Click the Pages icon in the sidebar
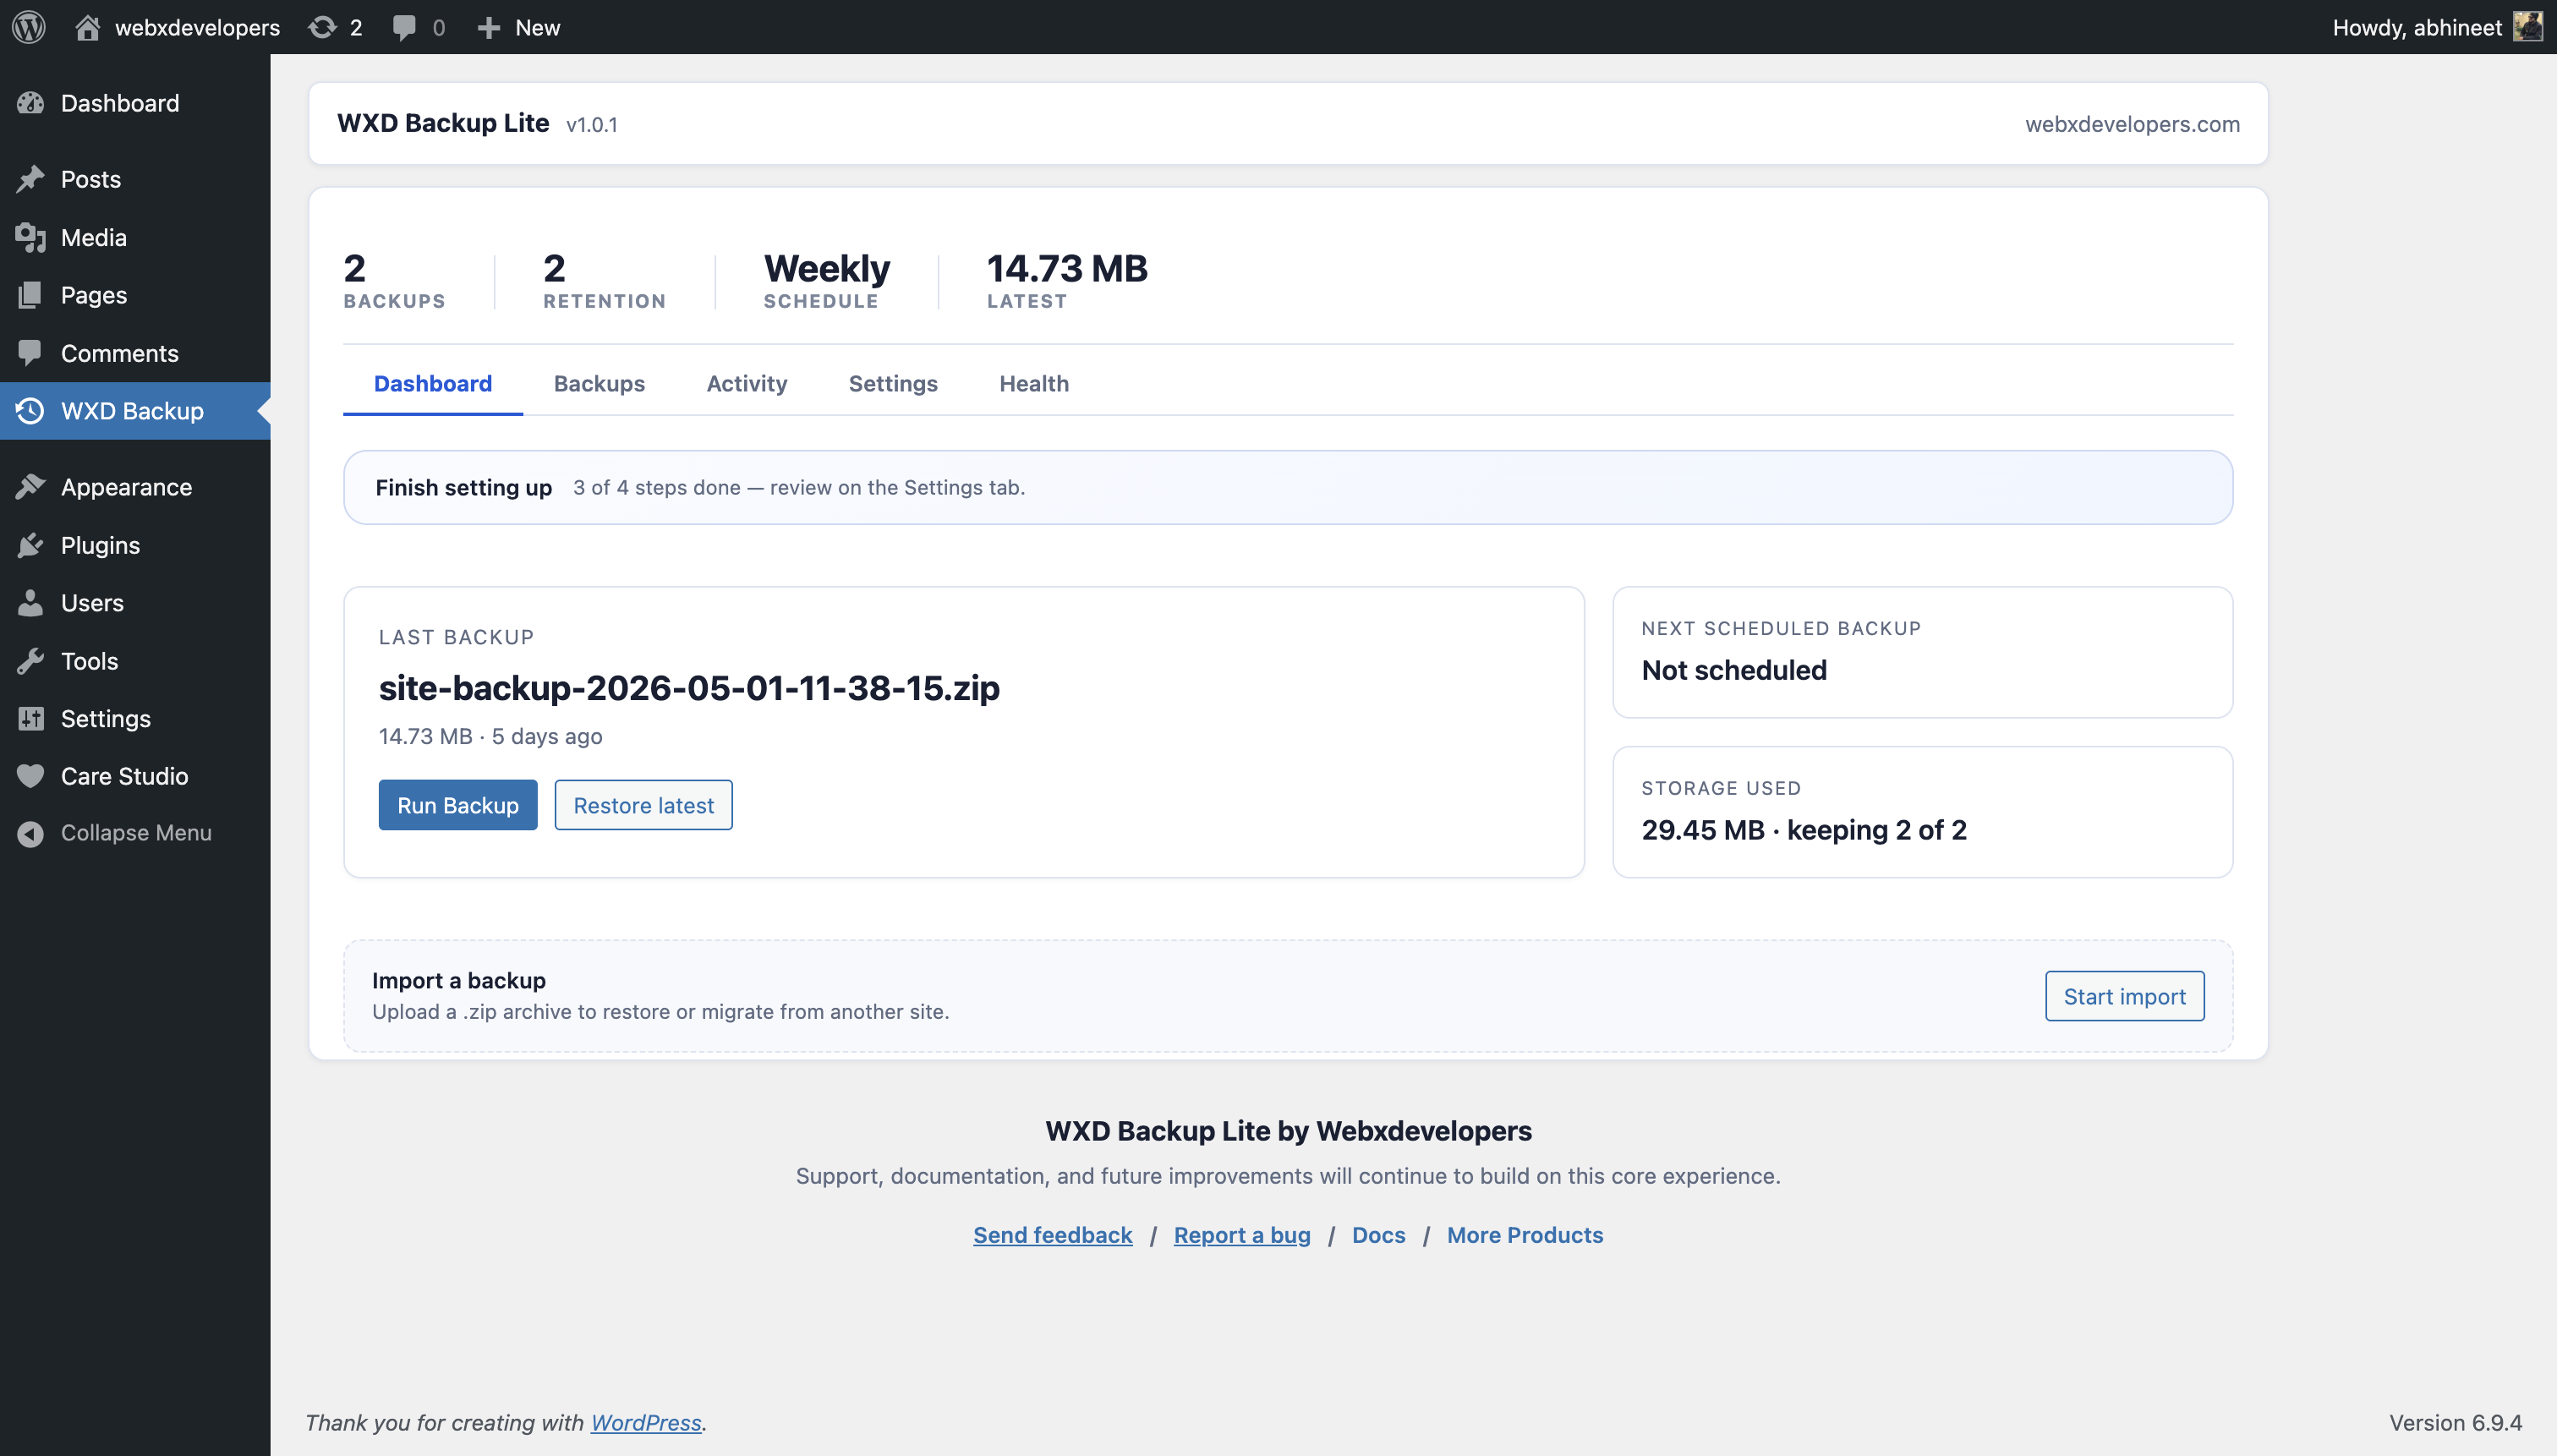 point(30,295)
